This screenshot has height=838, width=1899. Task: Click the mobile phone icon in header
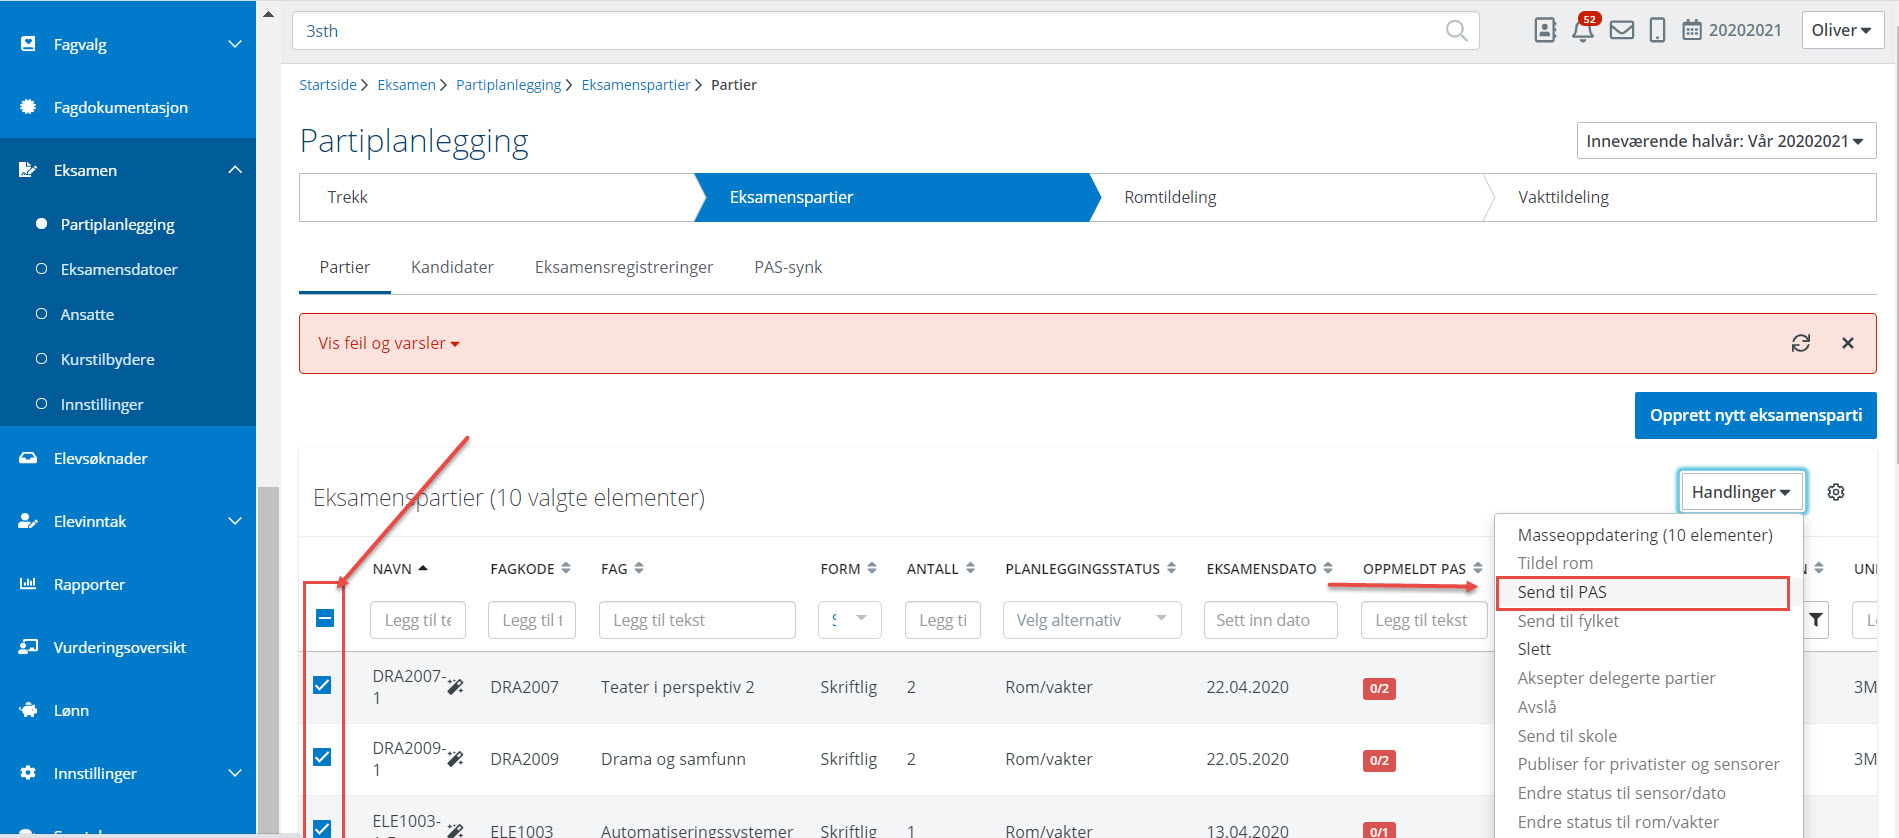[1657, 30]
